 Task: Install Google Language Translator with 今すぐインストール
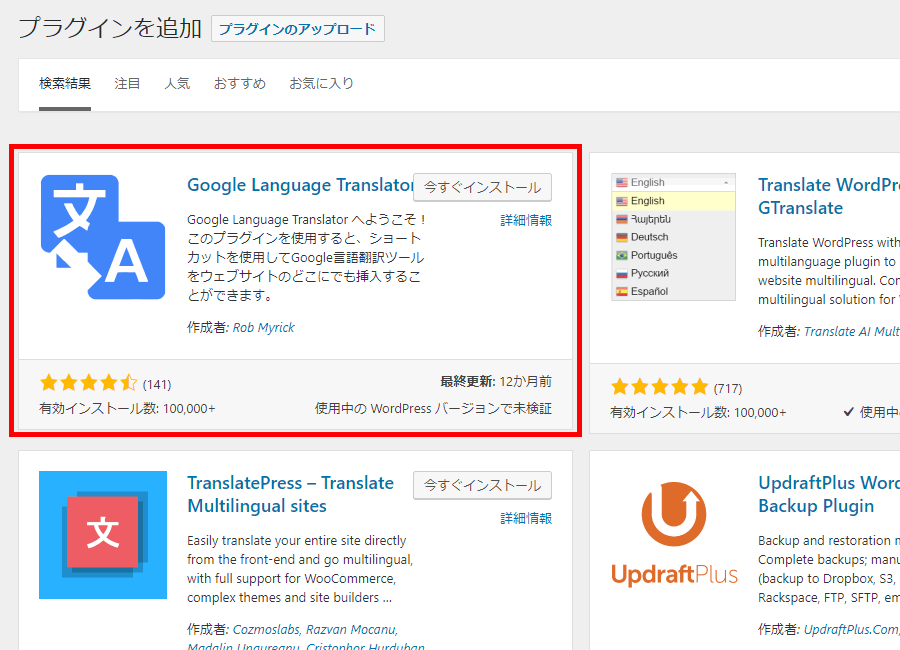pos(482,187)
